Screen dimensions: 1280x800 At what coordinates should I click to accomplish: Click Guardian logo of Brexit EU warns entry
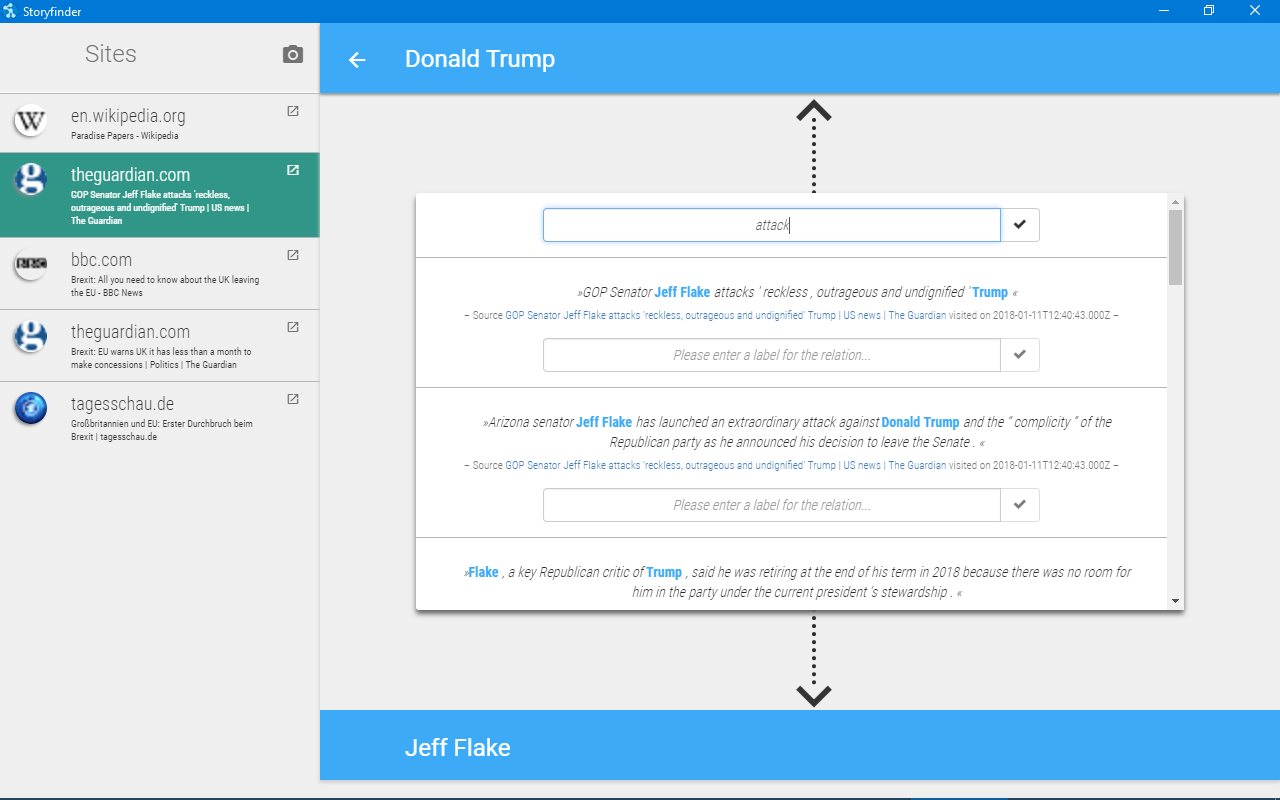coord(31,337)
